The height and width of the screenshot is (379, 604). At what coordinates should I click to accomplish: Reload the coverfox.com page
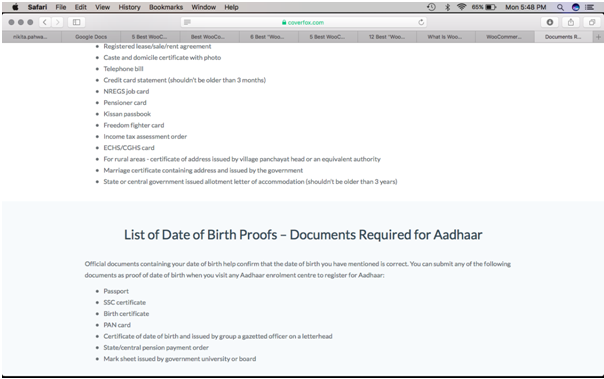(x=421, y=22)
